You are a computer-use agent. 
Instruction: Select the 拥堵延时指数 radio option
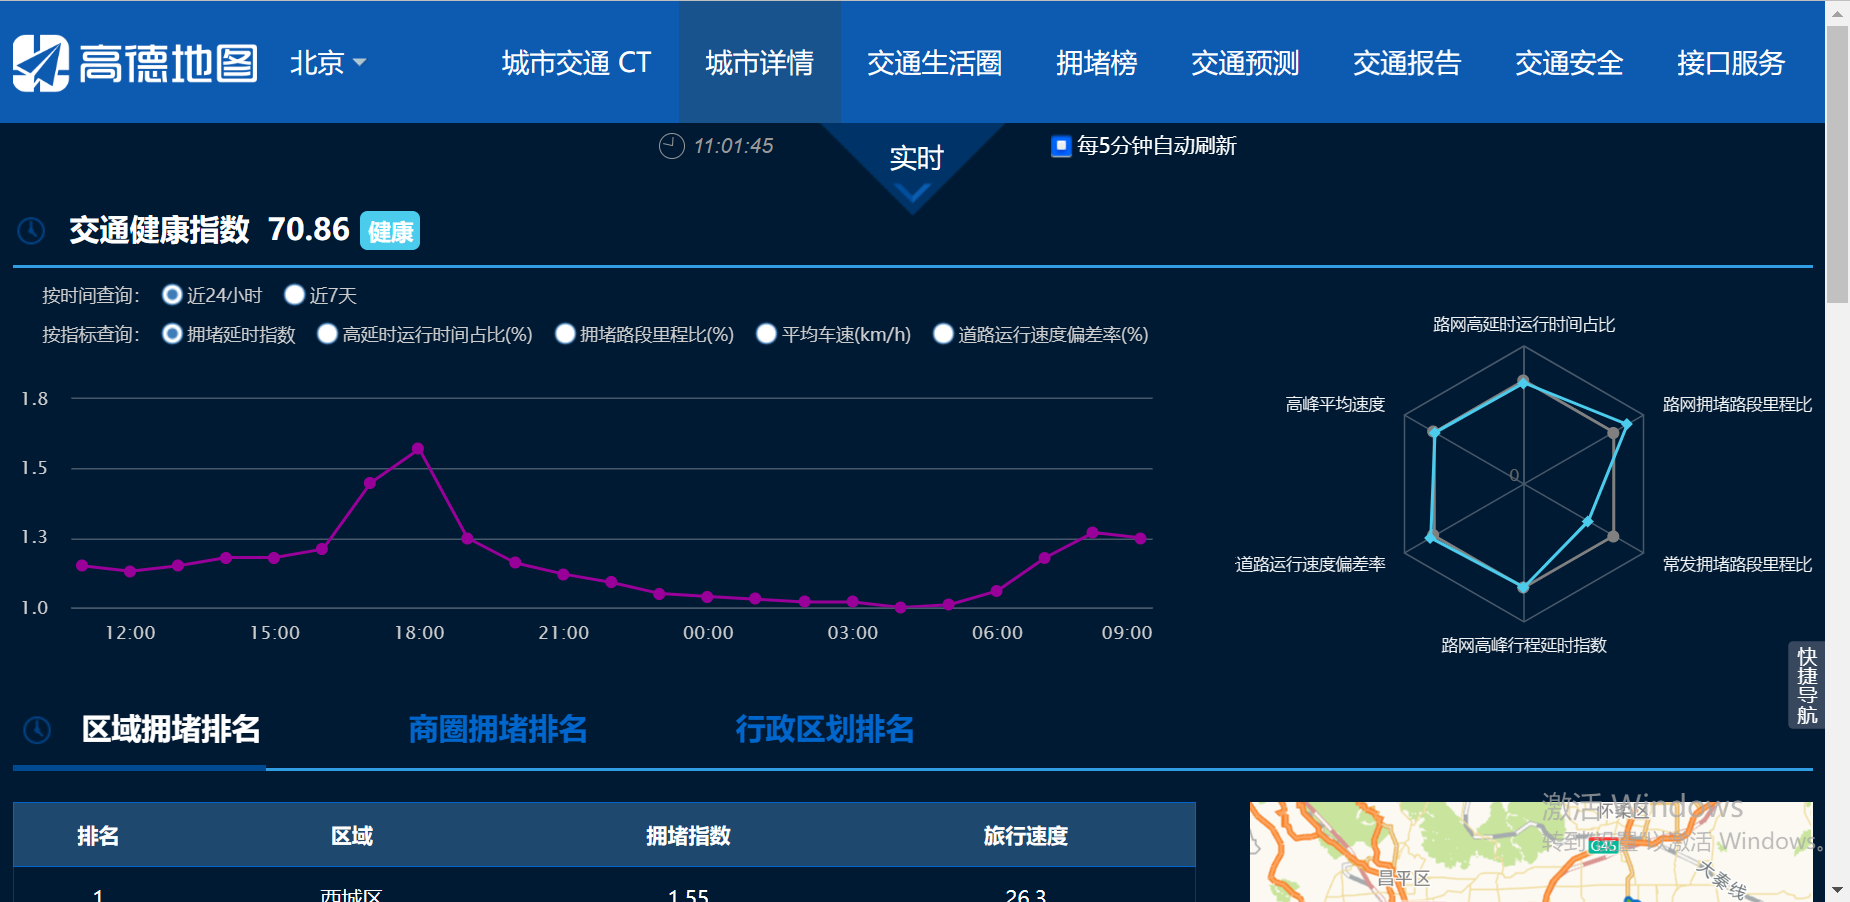click(x=172, y=334)
